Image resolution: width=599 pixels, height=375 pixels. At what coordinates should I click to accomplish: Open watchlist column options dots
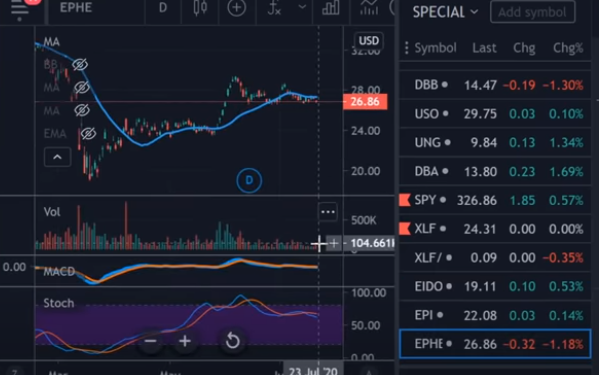[x=406, y=48]
